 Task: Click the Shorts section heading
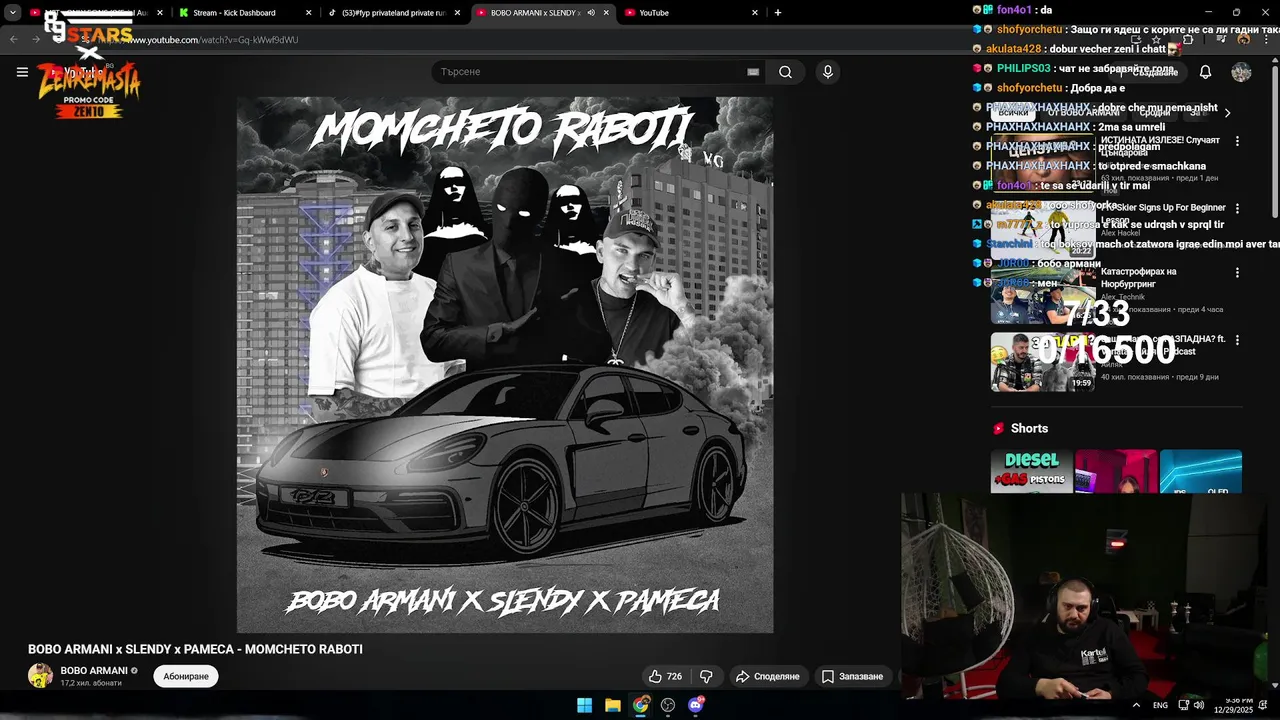[1029, 428]
